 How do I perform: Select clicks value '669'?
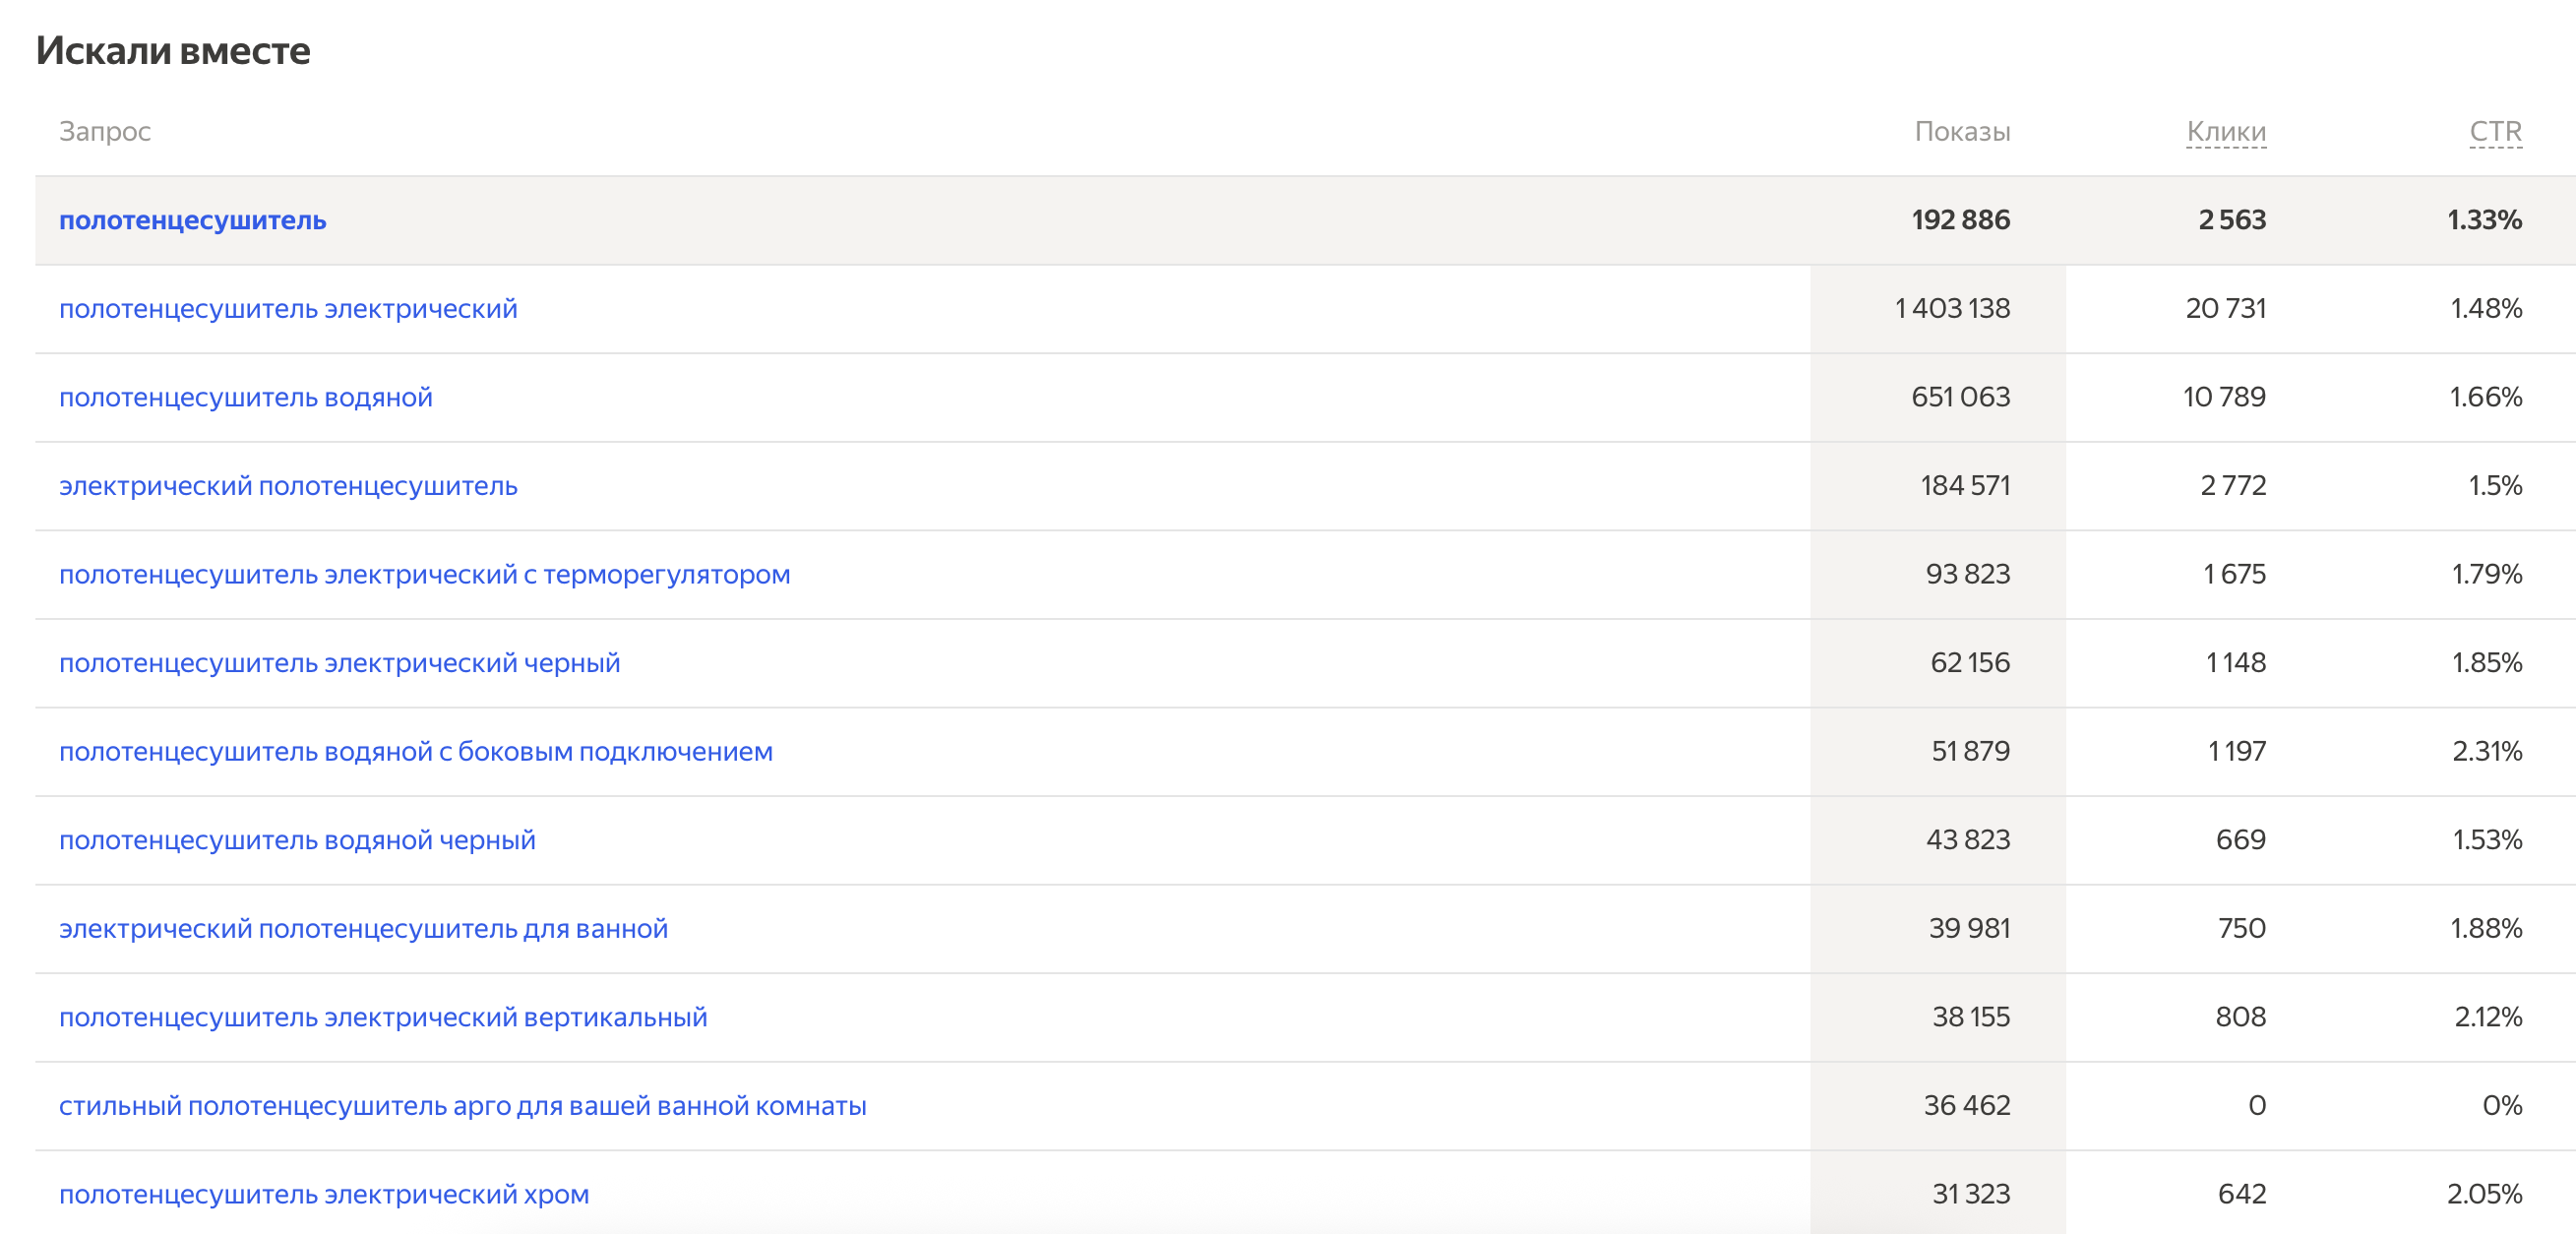click(2241, 840)
